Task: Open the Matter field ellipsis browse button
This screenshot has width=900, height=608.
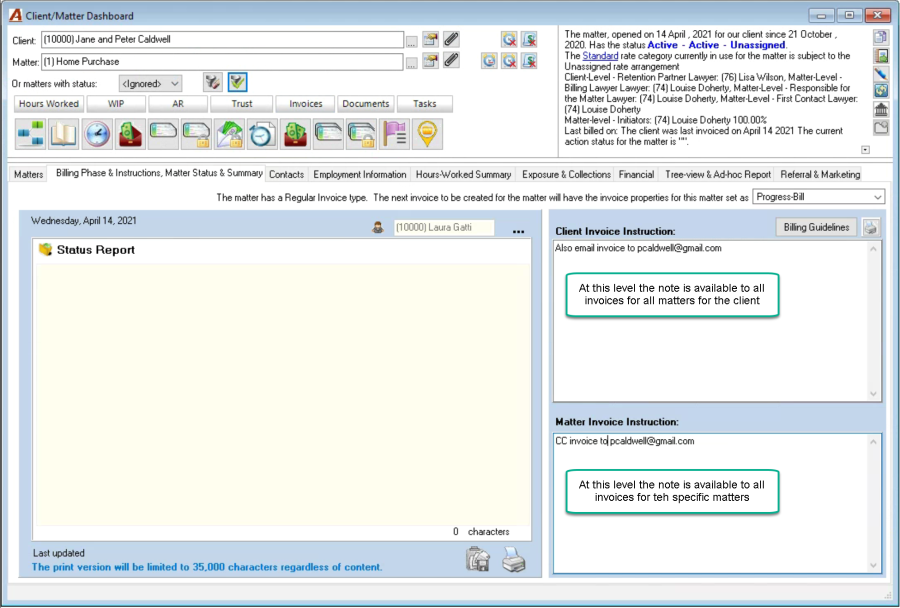Action: (x=412, y=63)
